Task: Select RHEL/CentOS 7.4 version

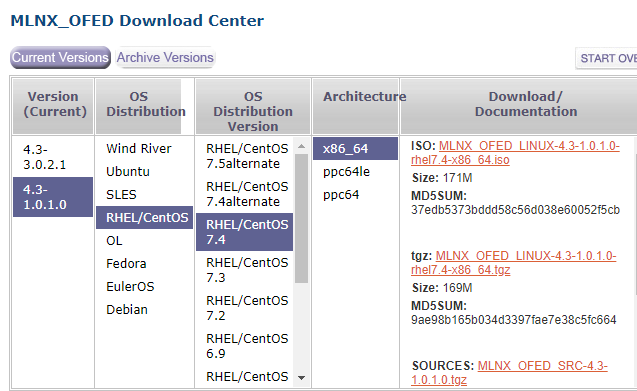Action: click(245, 232)
